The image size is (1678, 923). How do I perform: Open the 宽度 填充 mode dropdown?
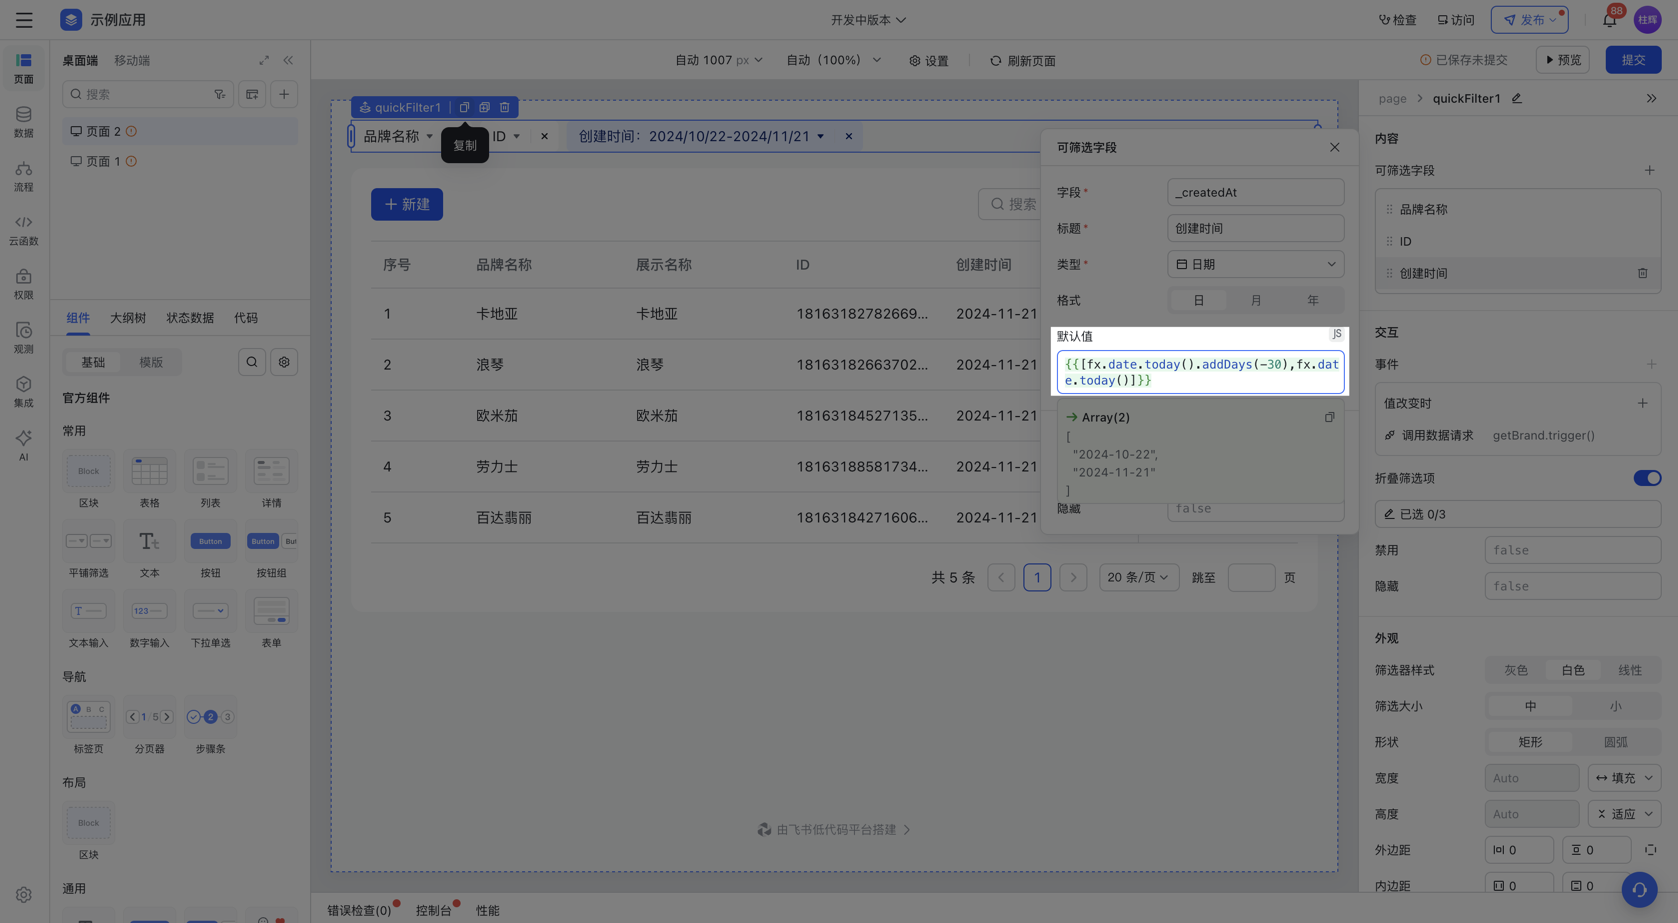(1624, 778)
